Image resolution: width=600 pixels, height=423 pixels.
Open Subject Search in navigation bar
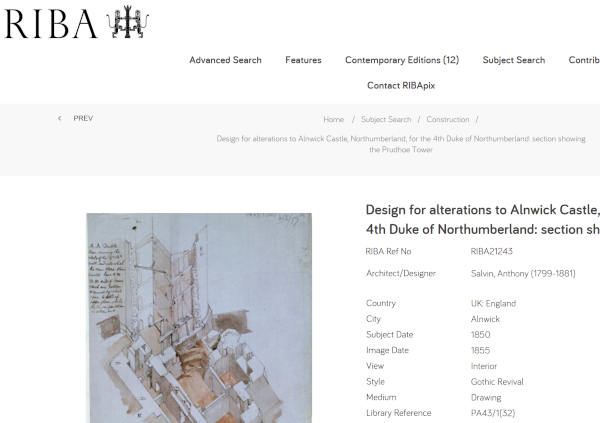[x=513, y=60]
